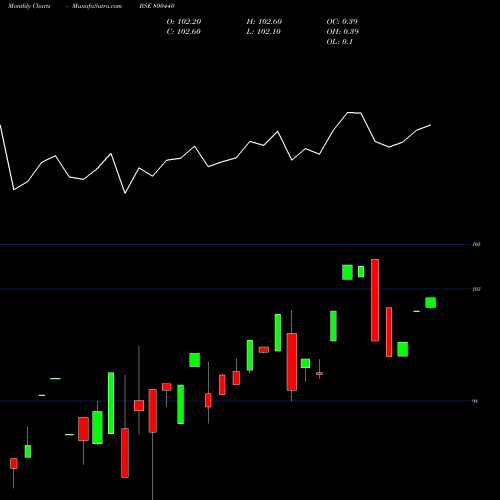
Task: Click the BSE stock code label
Action: point(157,6)
